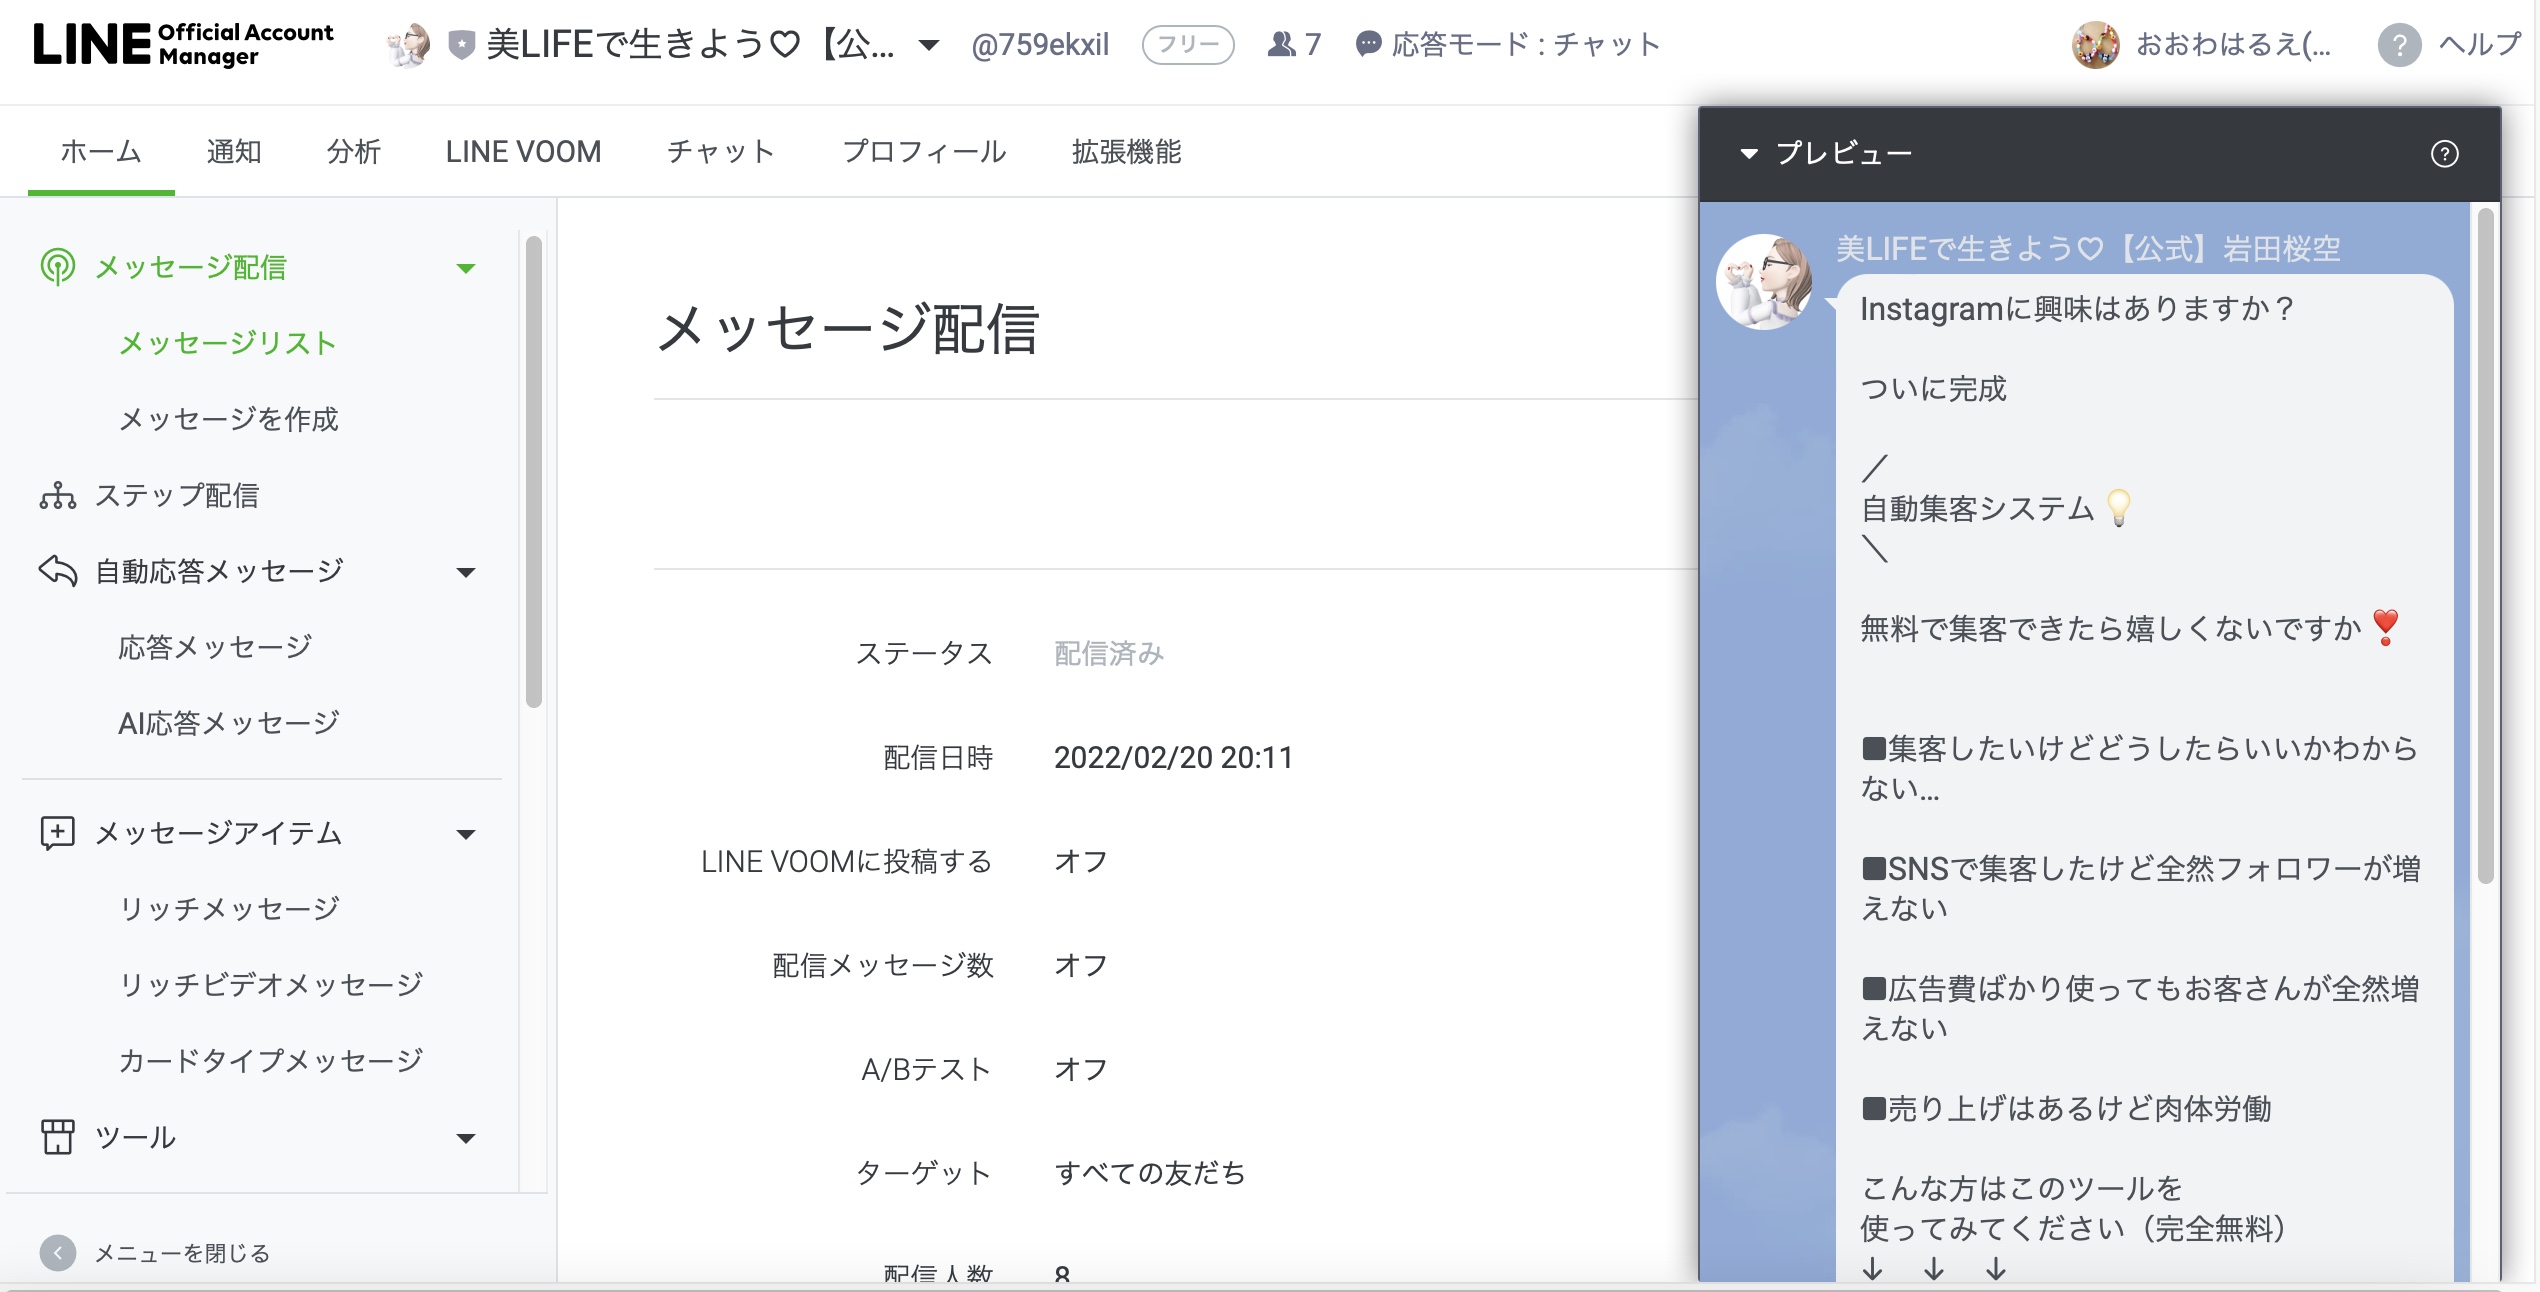Switch to the チャット tab
This screenshot has width=2540, height=1292.
pos(721,151)
